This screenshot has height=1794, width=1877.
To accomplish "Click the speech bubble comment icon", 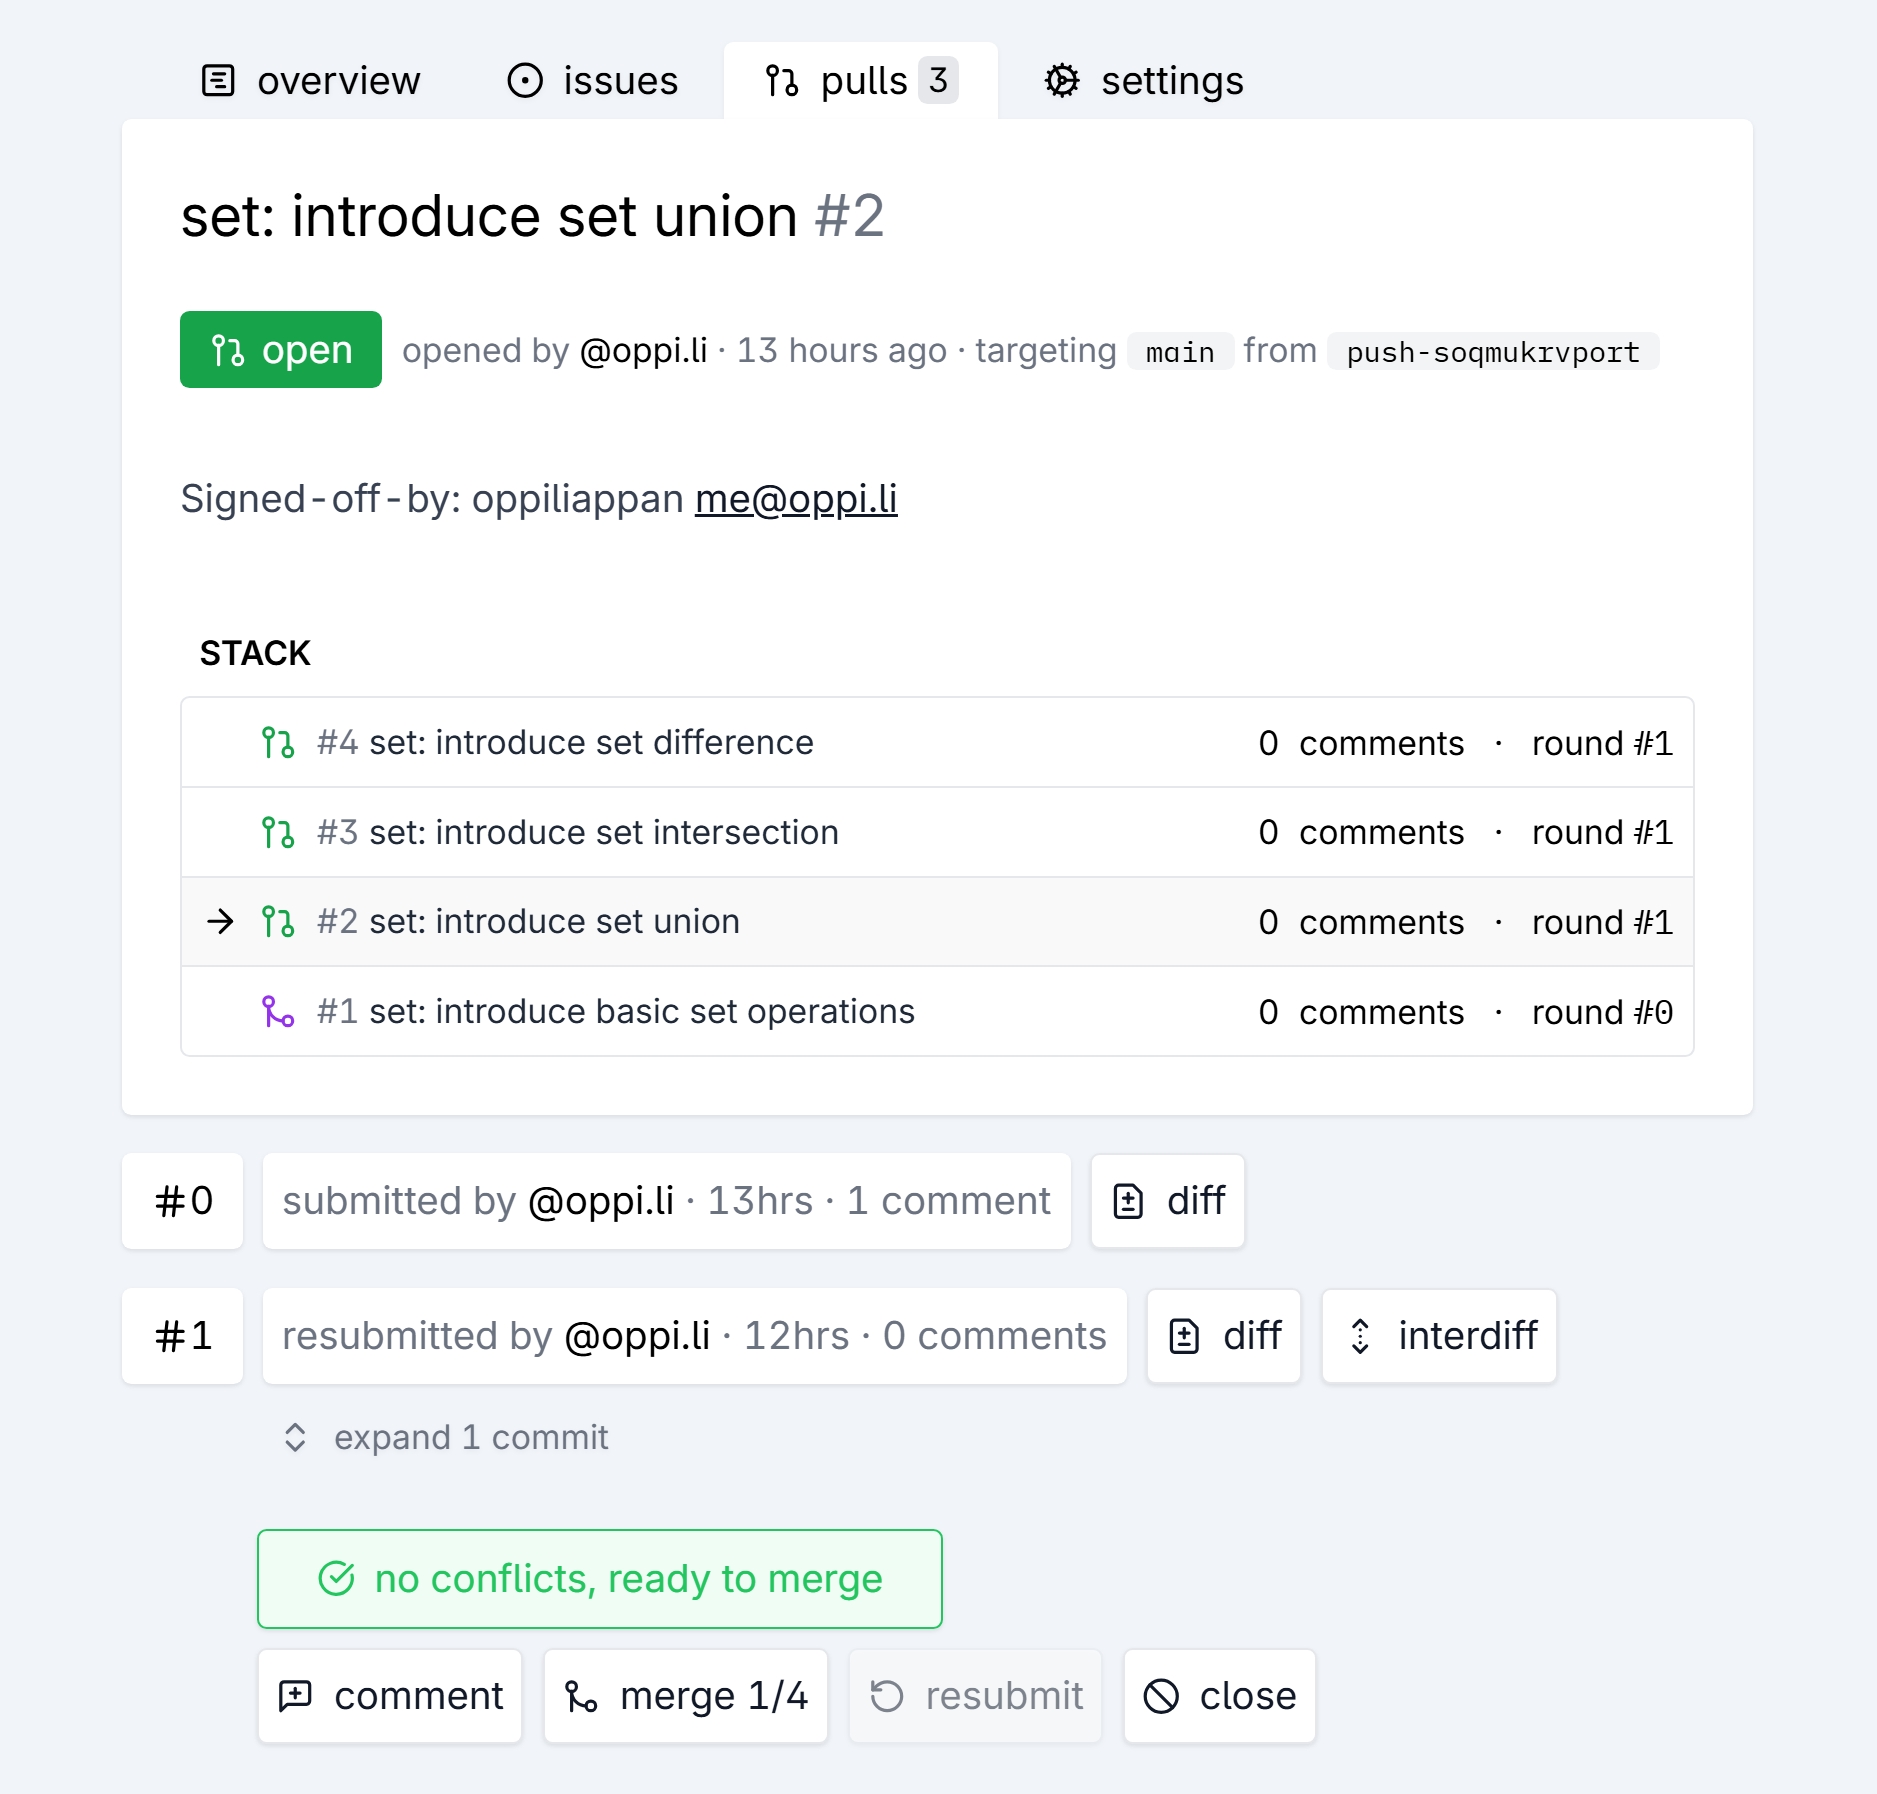I will pos(295,1697).
